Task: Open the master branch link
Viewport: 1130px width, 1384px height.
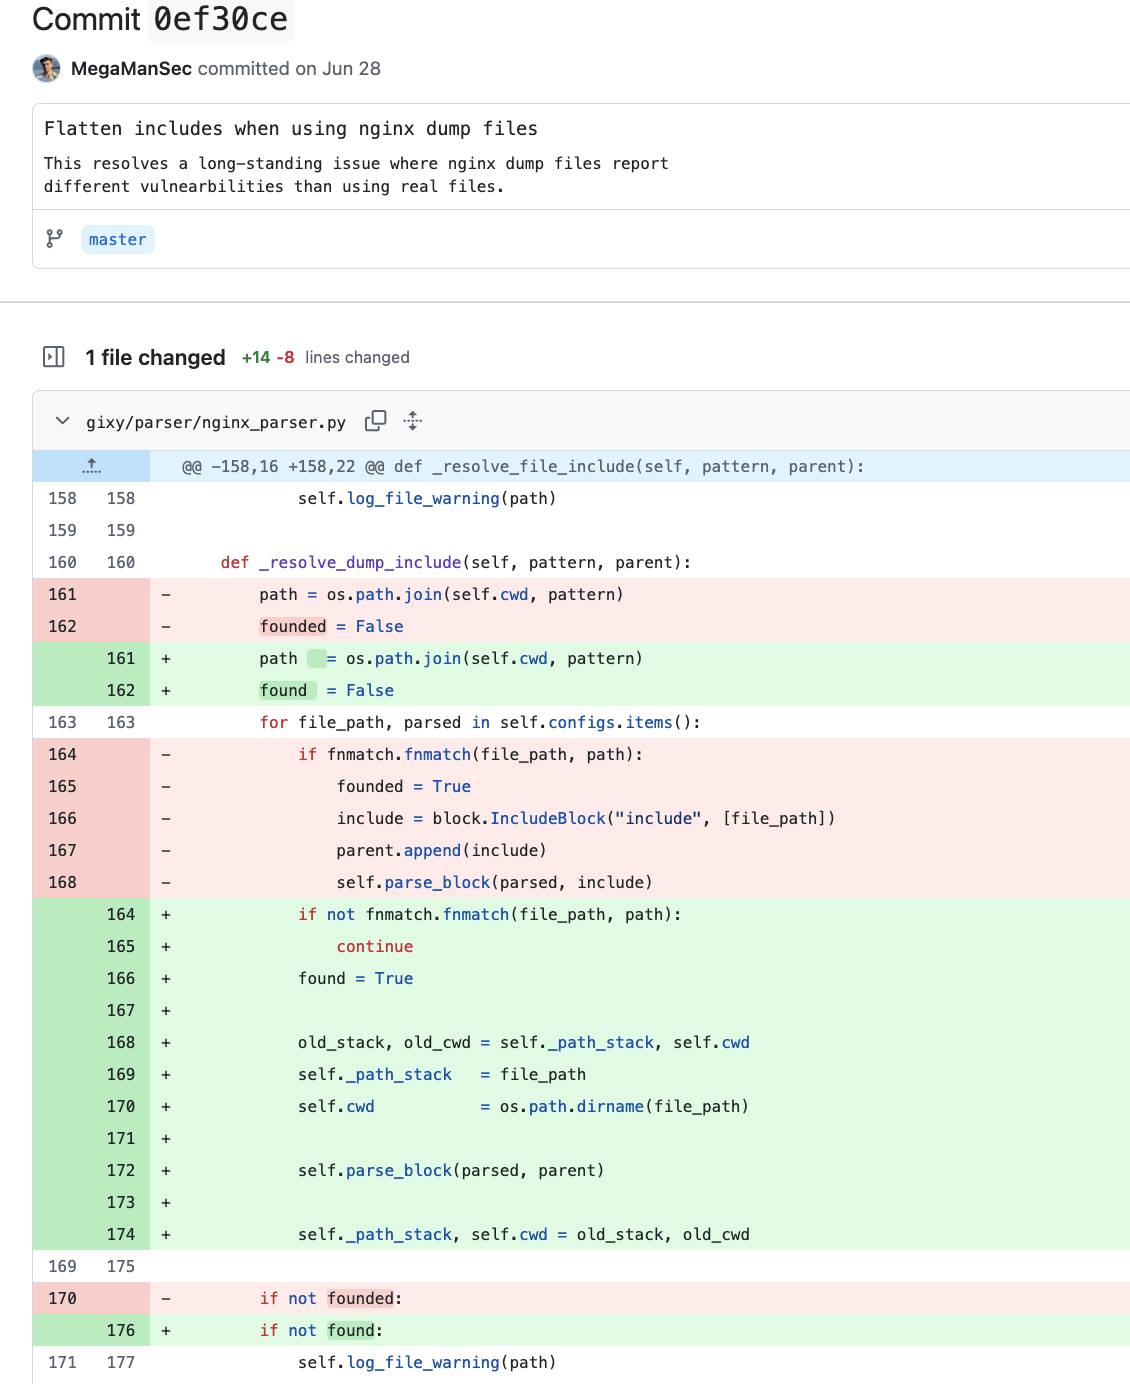Action: coord(117,239)
